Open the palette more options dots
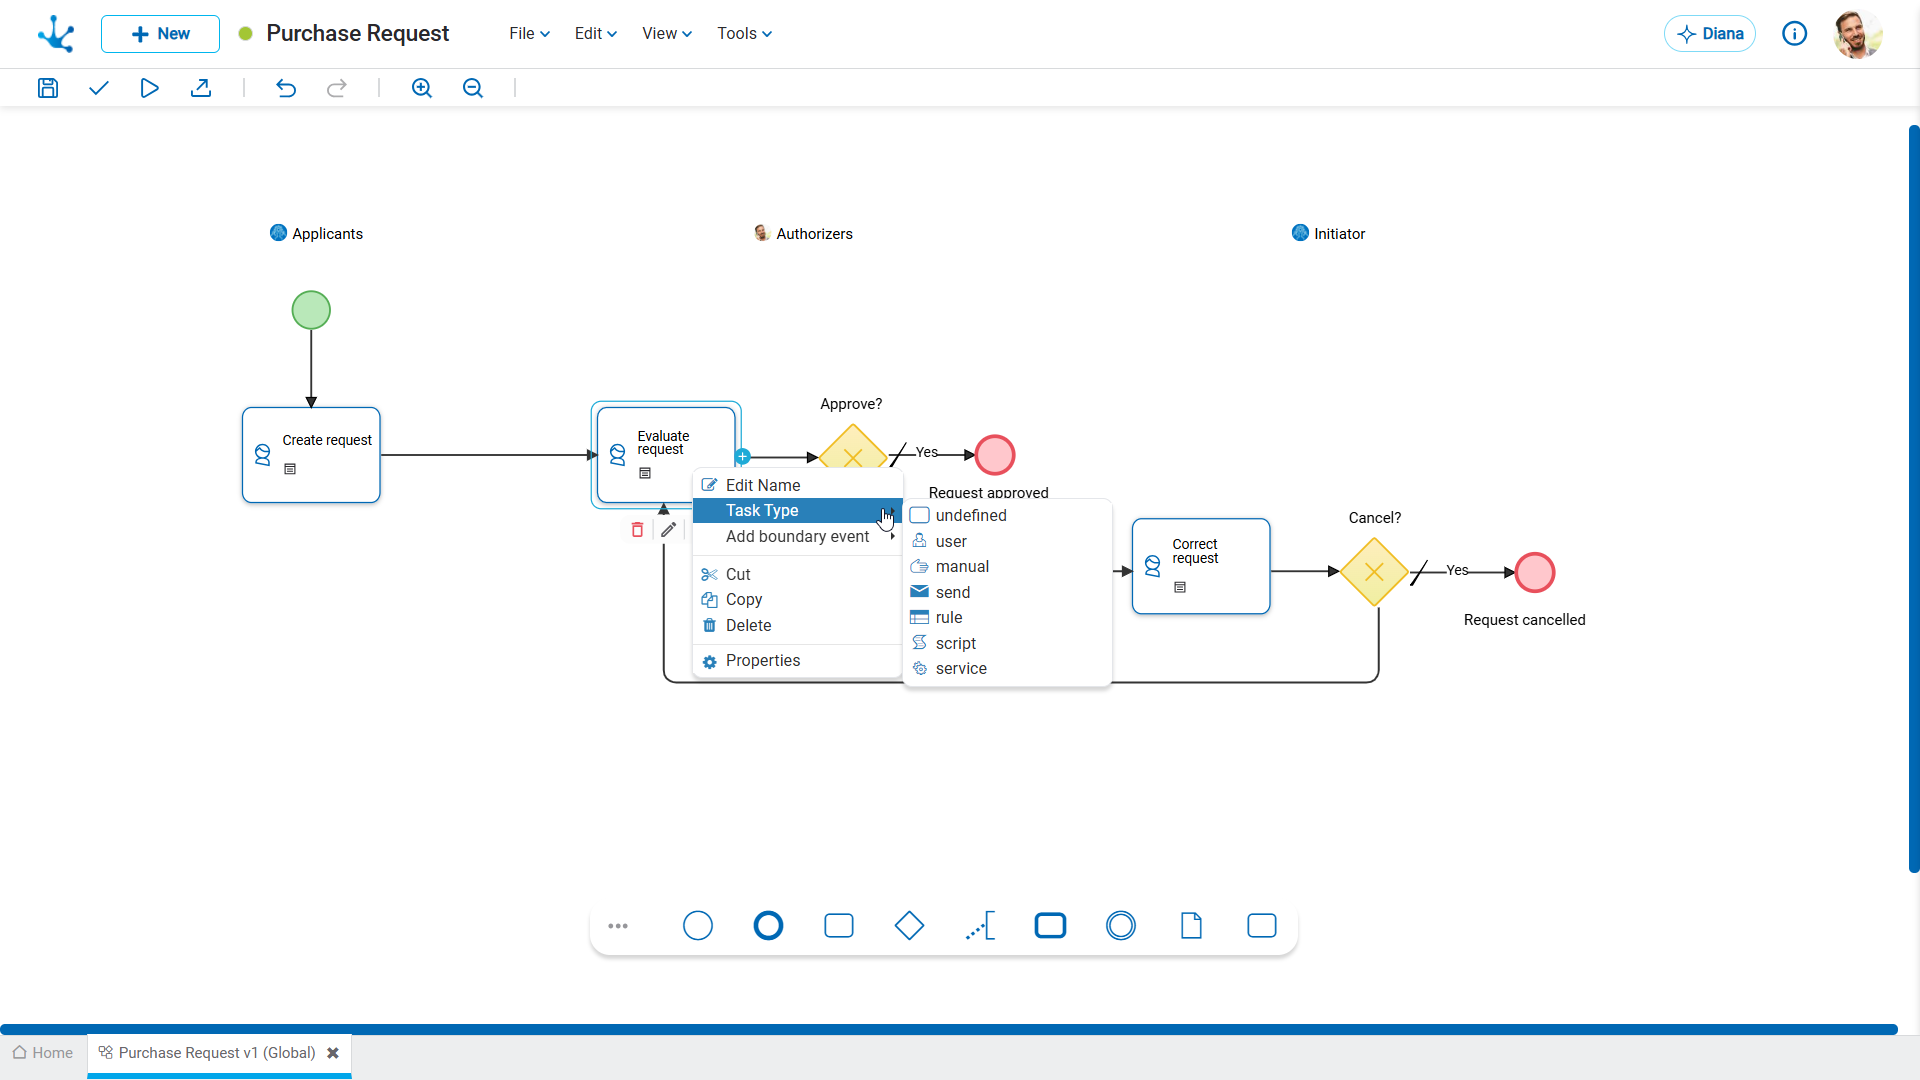The height and width of the screenshot is (1080, 1920). (x=618, y=926)
